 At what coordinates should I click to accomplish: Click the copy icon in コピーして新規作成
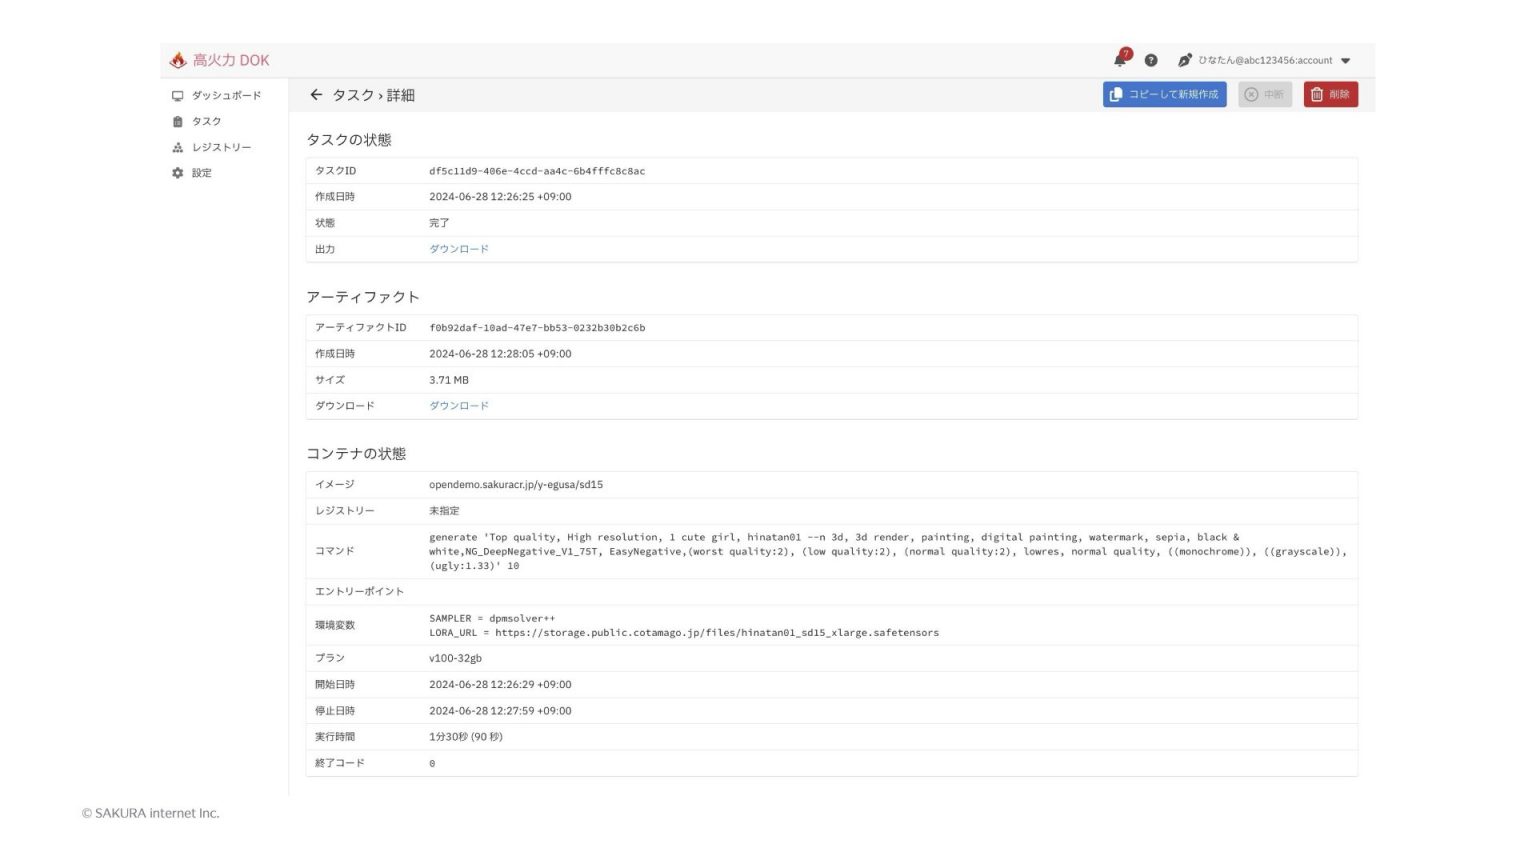[1116, 95]
